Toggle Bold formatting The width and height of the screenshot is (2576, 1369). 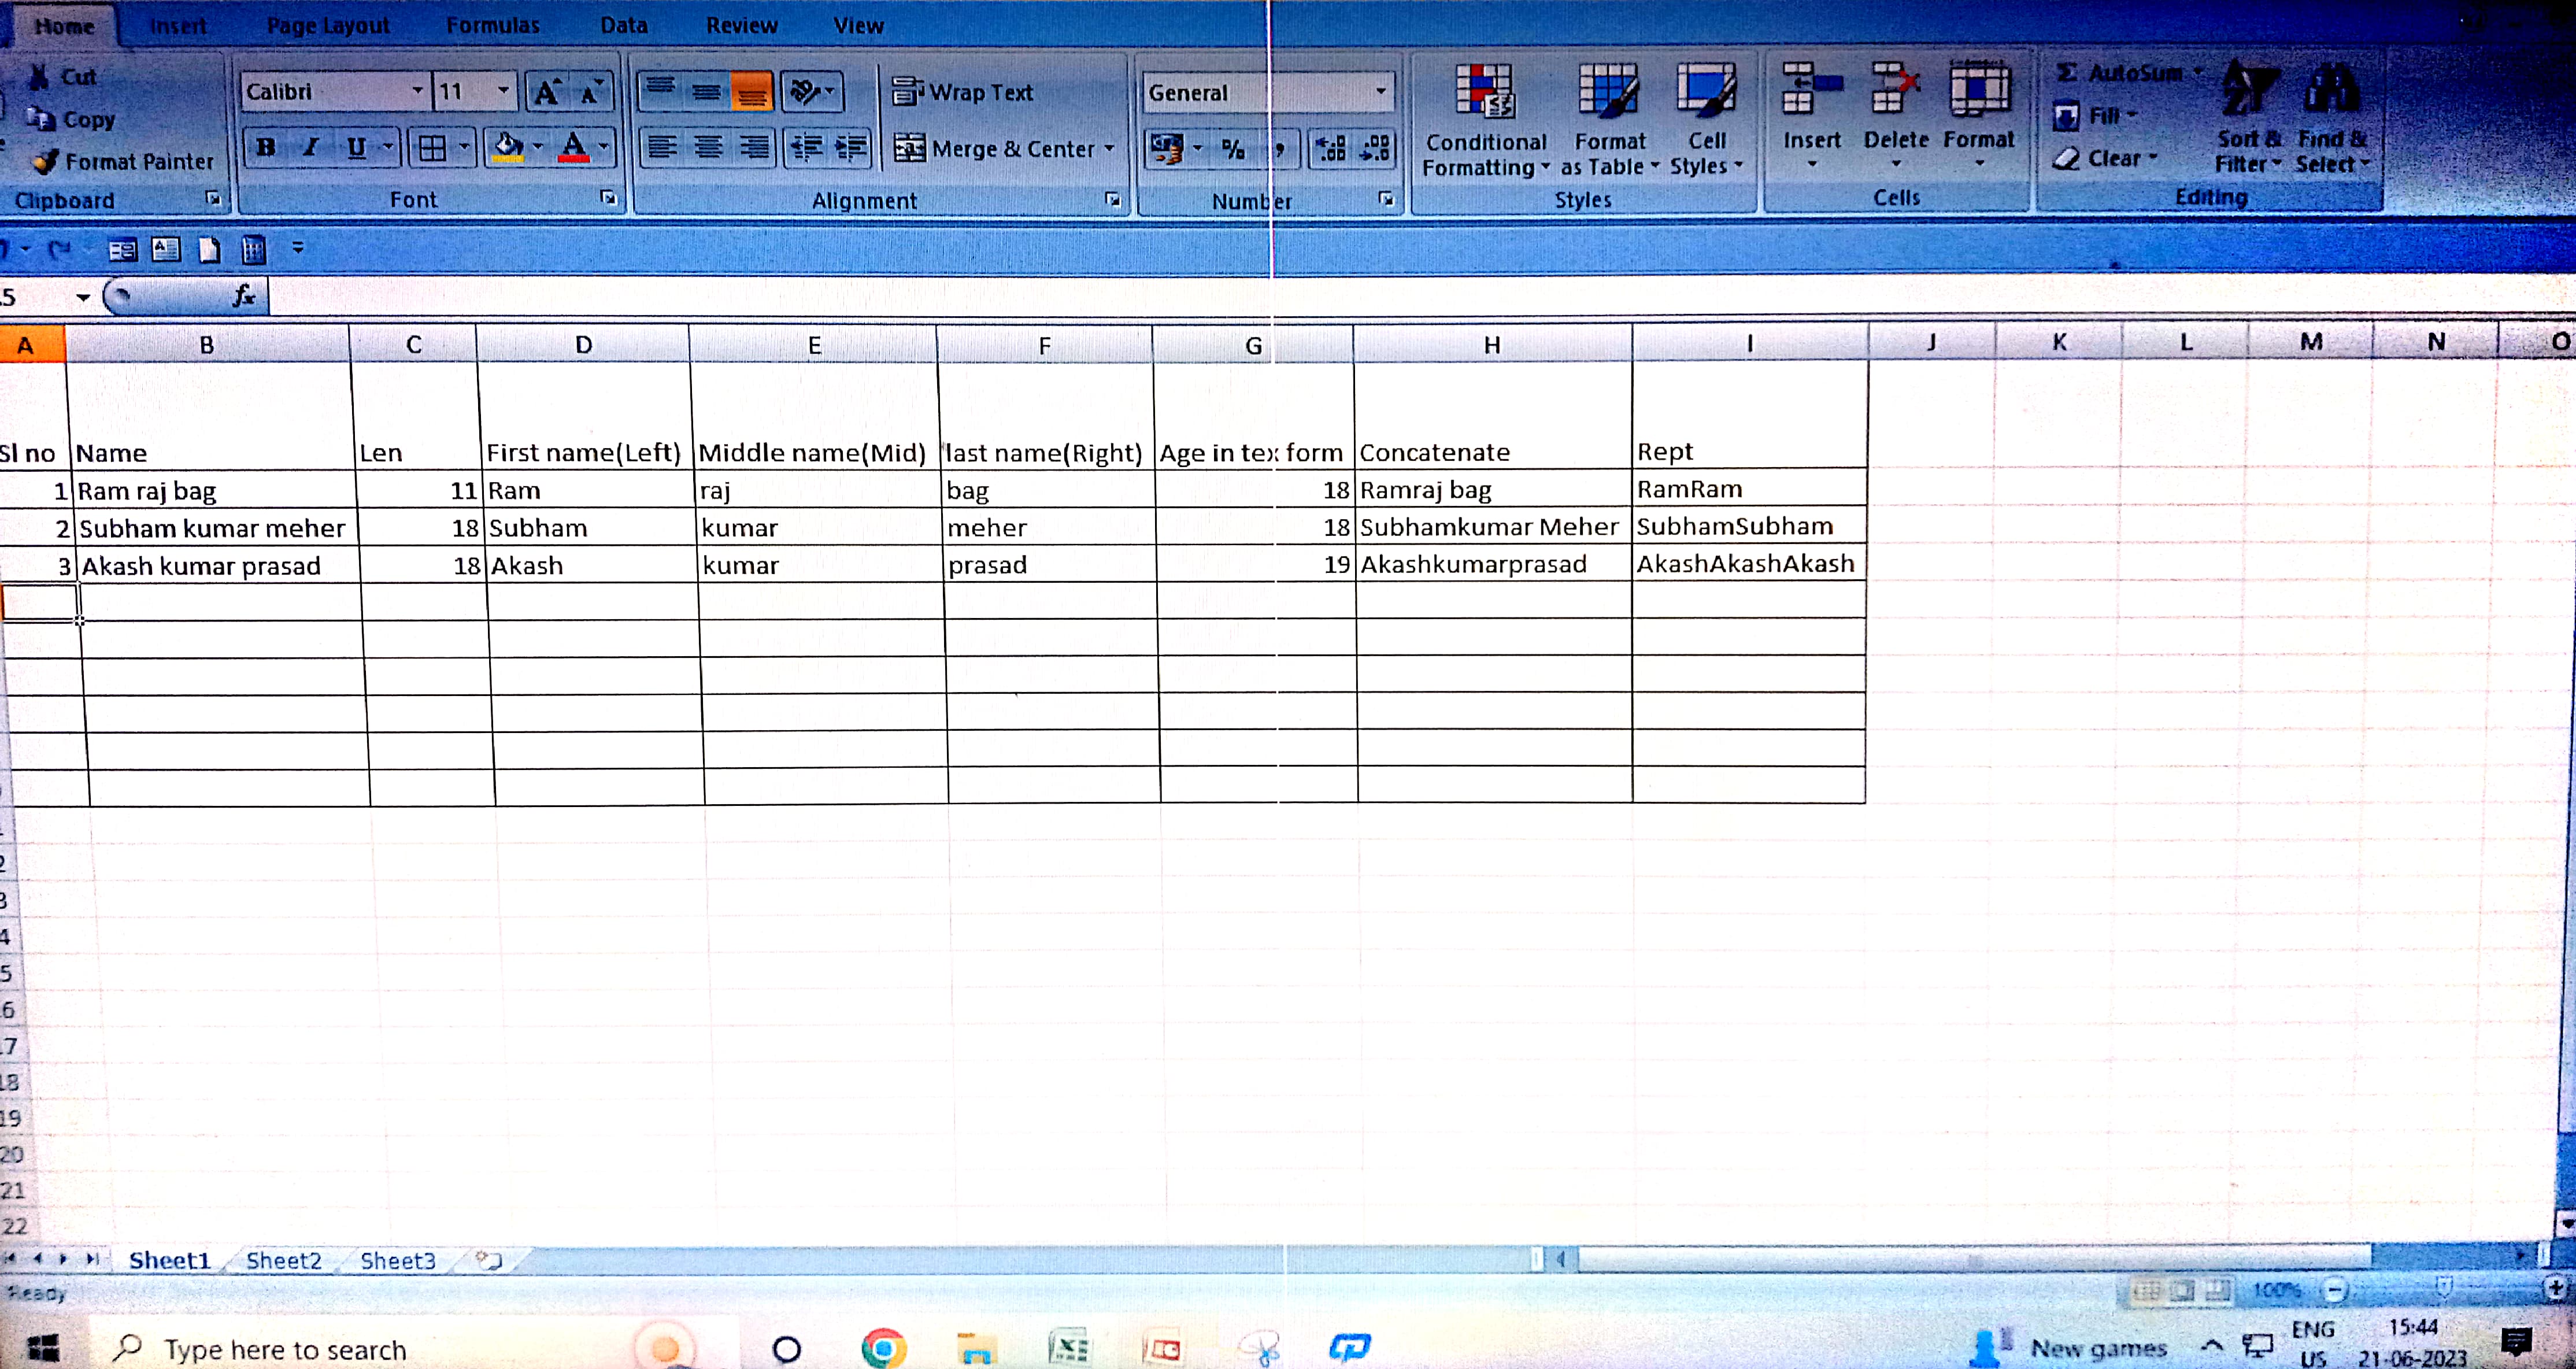(266, 148)
